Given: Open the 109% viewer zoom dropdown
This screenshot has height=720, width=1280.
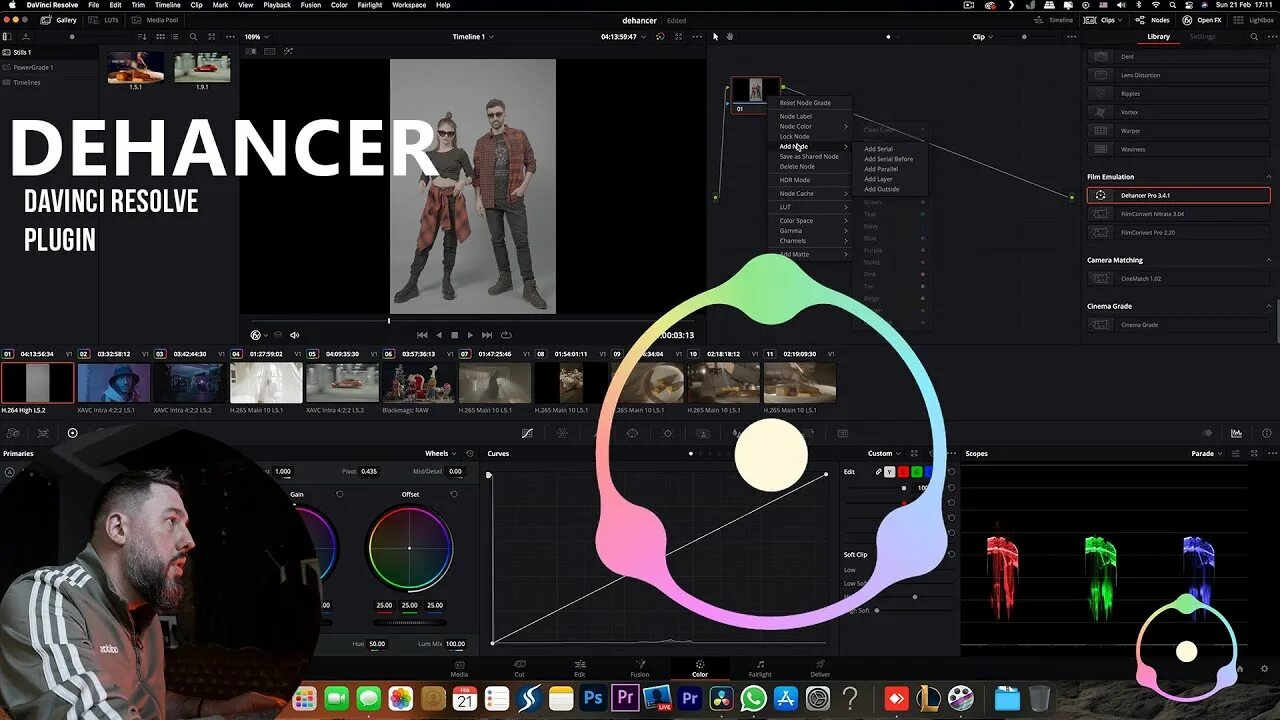Looking at the screenshot, I should [256, 37].
